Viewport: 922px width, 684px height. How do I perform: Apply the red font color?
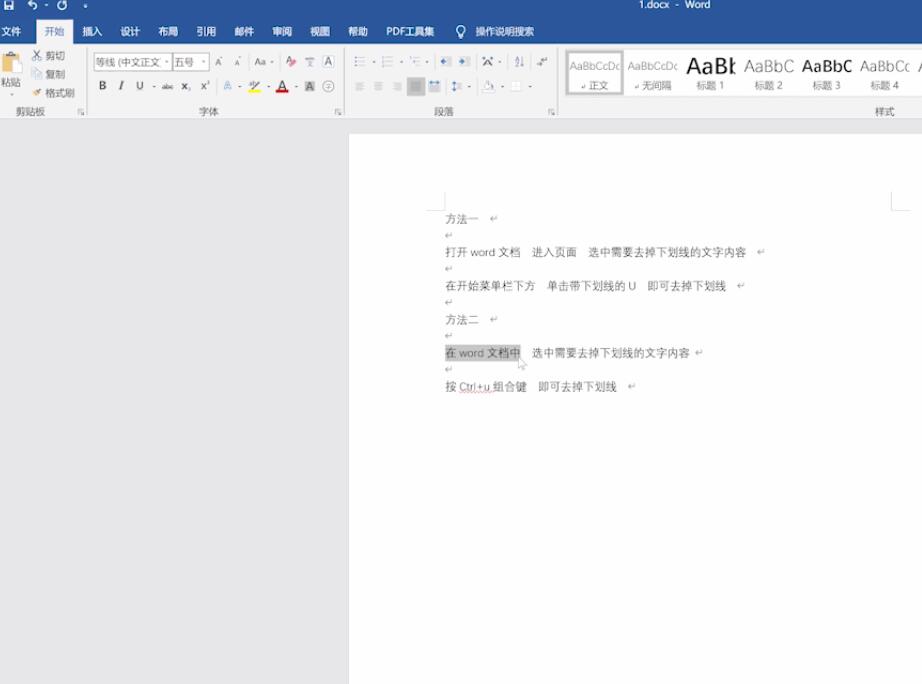[282, 86]
